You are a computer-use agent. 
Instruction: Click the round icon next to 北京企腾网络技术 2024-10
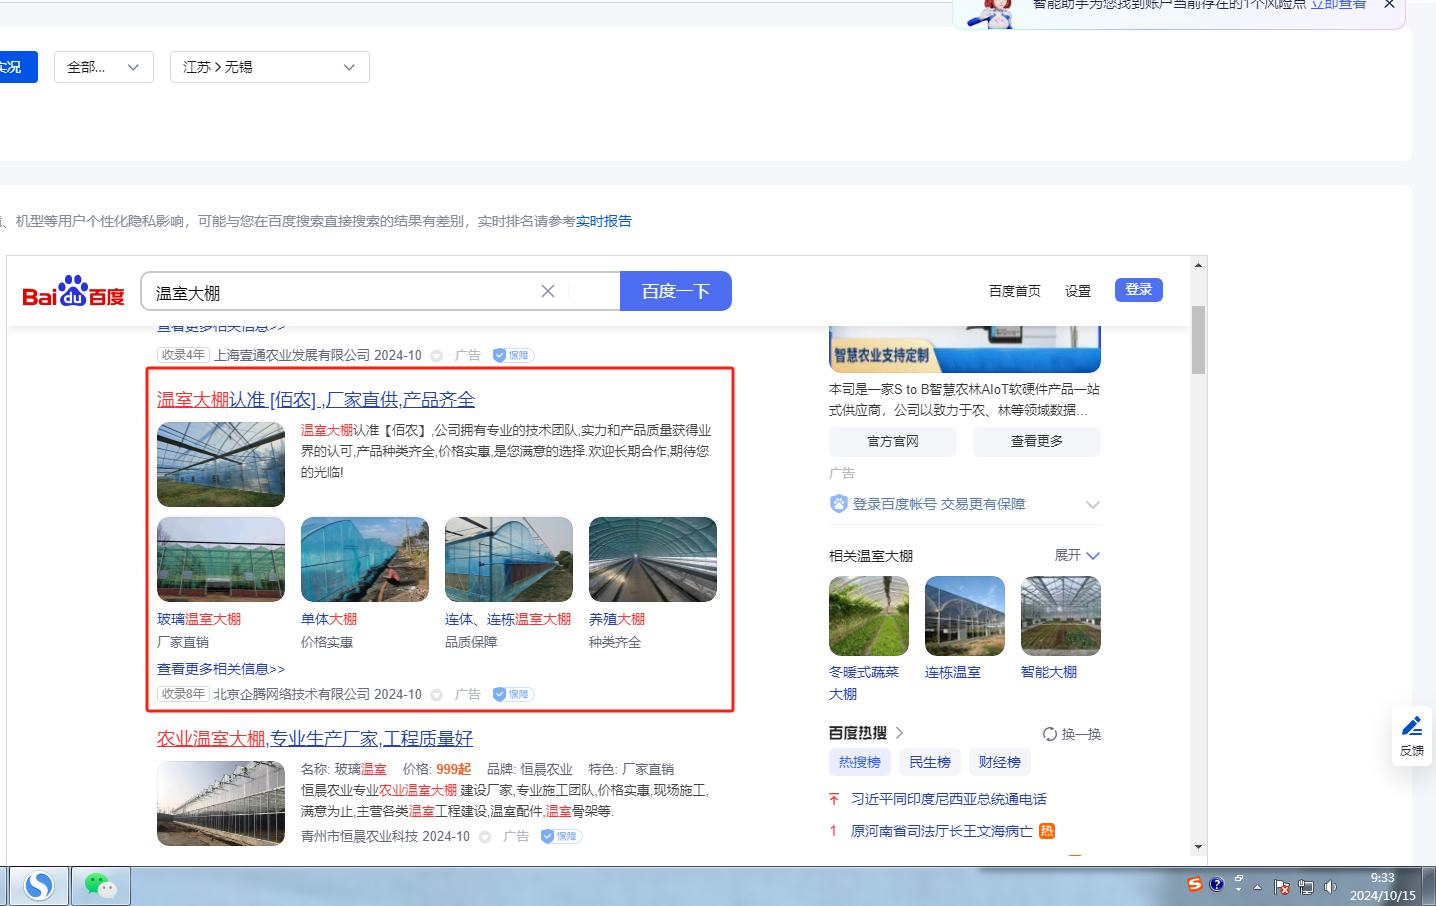tap(437, 695)
